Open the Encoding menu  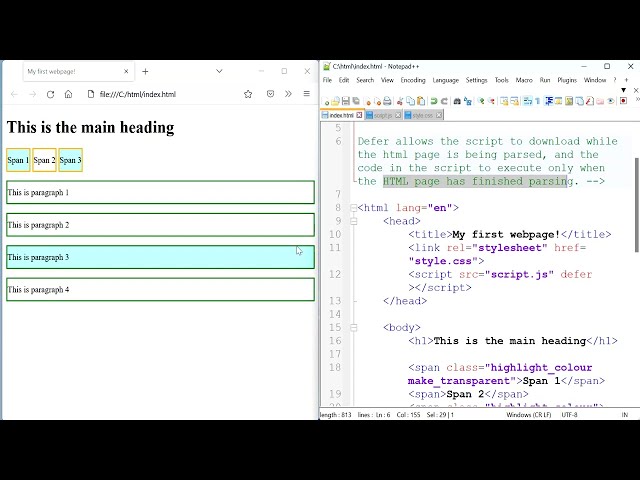(x=413, y=80)
